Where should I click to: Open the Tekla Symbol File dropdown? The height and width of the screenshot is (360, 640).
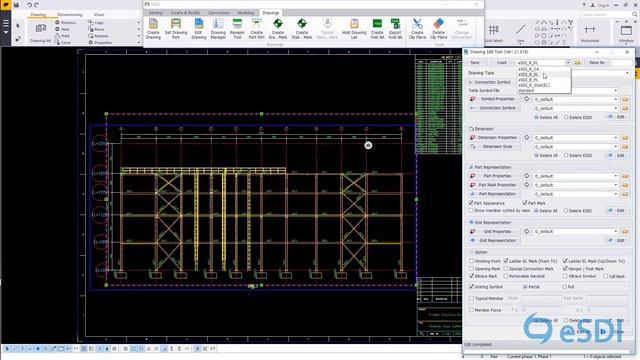click(x=616, y=91)
